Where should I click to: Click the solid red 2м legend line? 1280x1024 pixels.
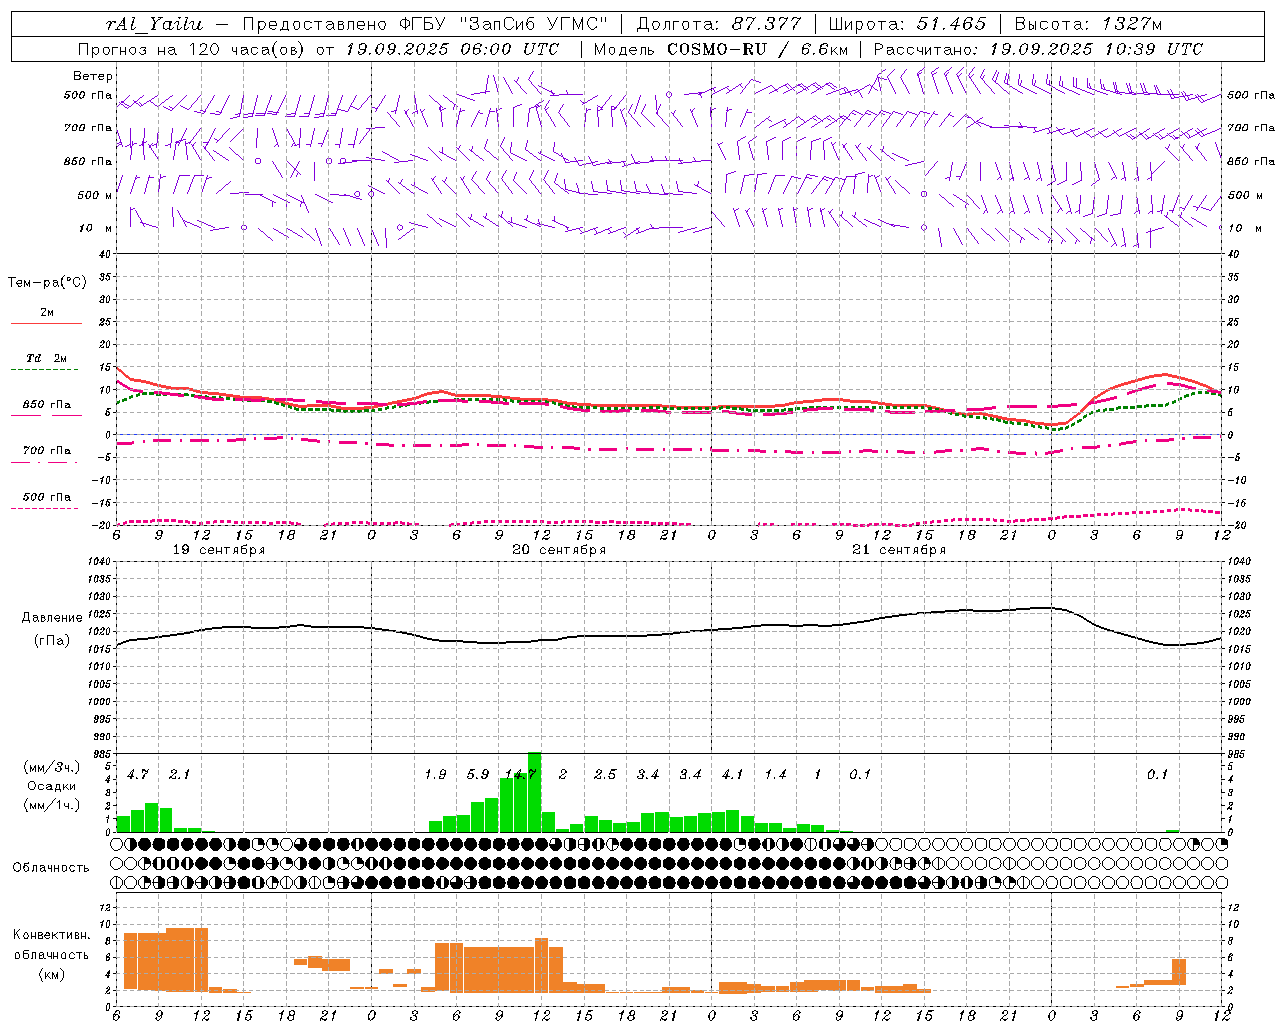(46, 323)
